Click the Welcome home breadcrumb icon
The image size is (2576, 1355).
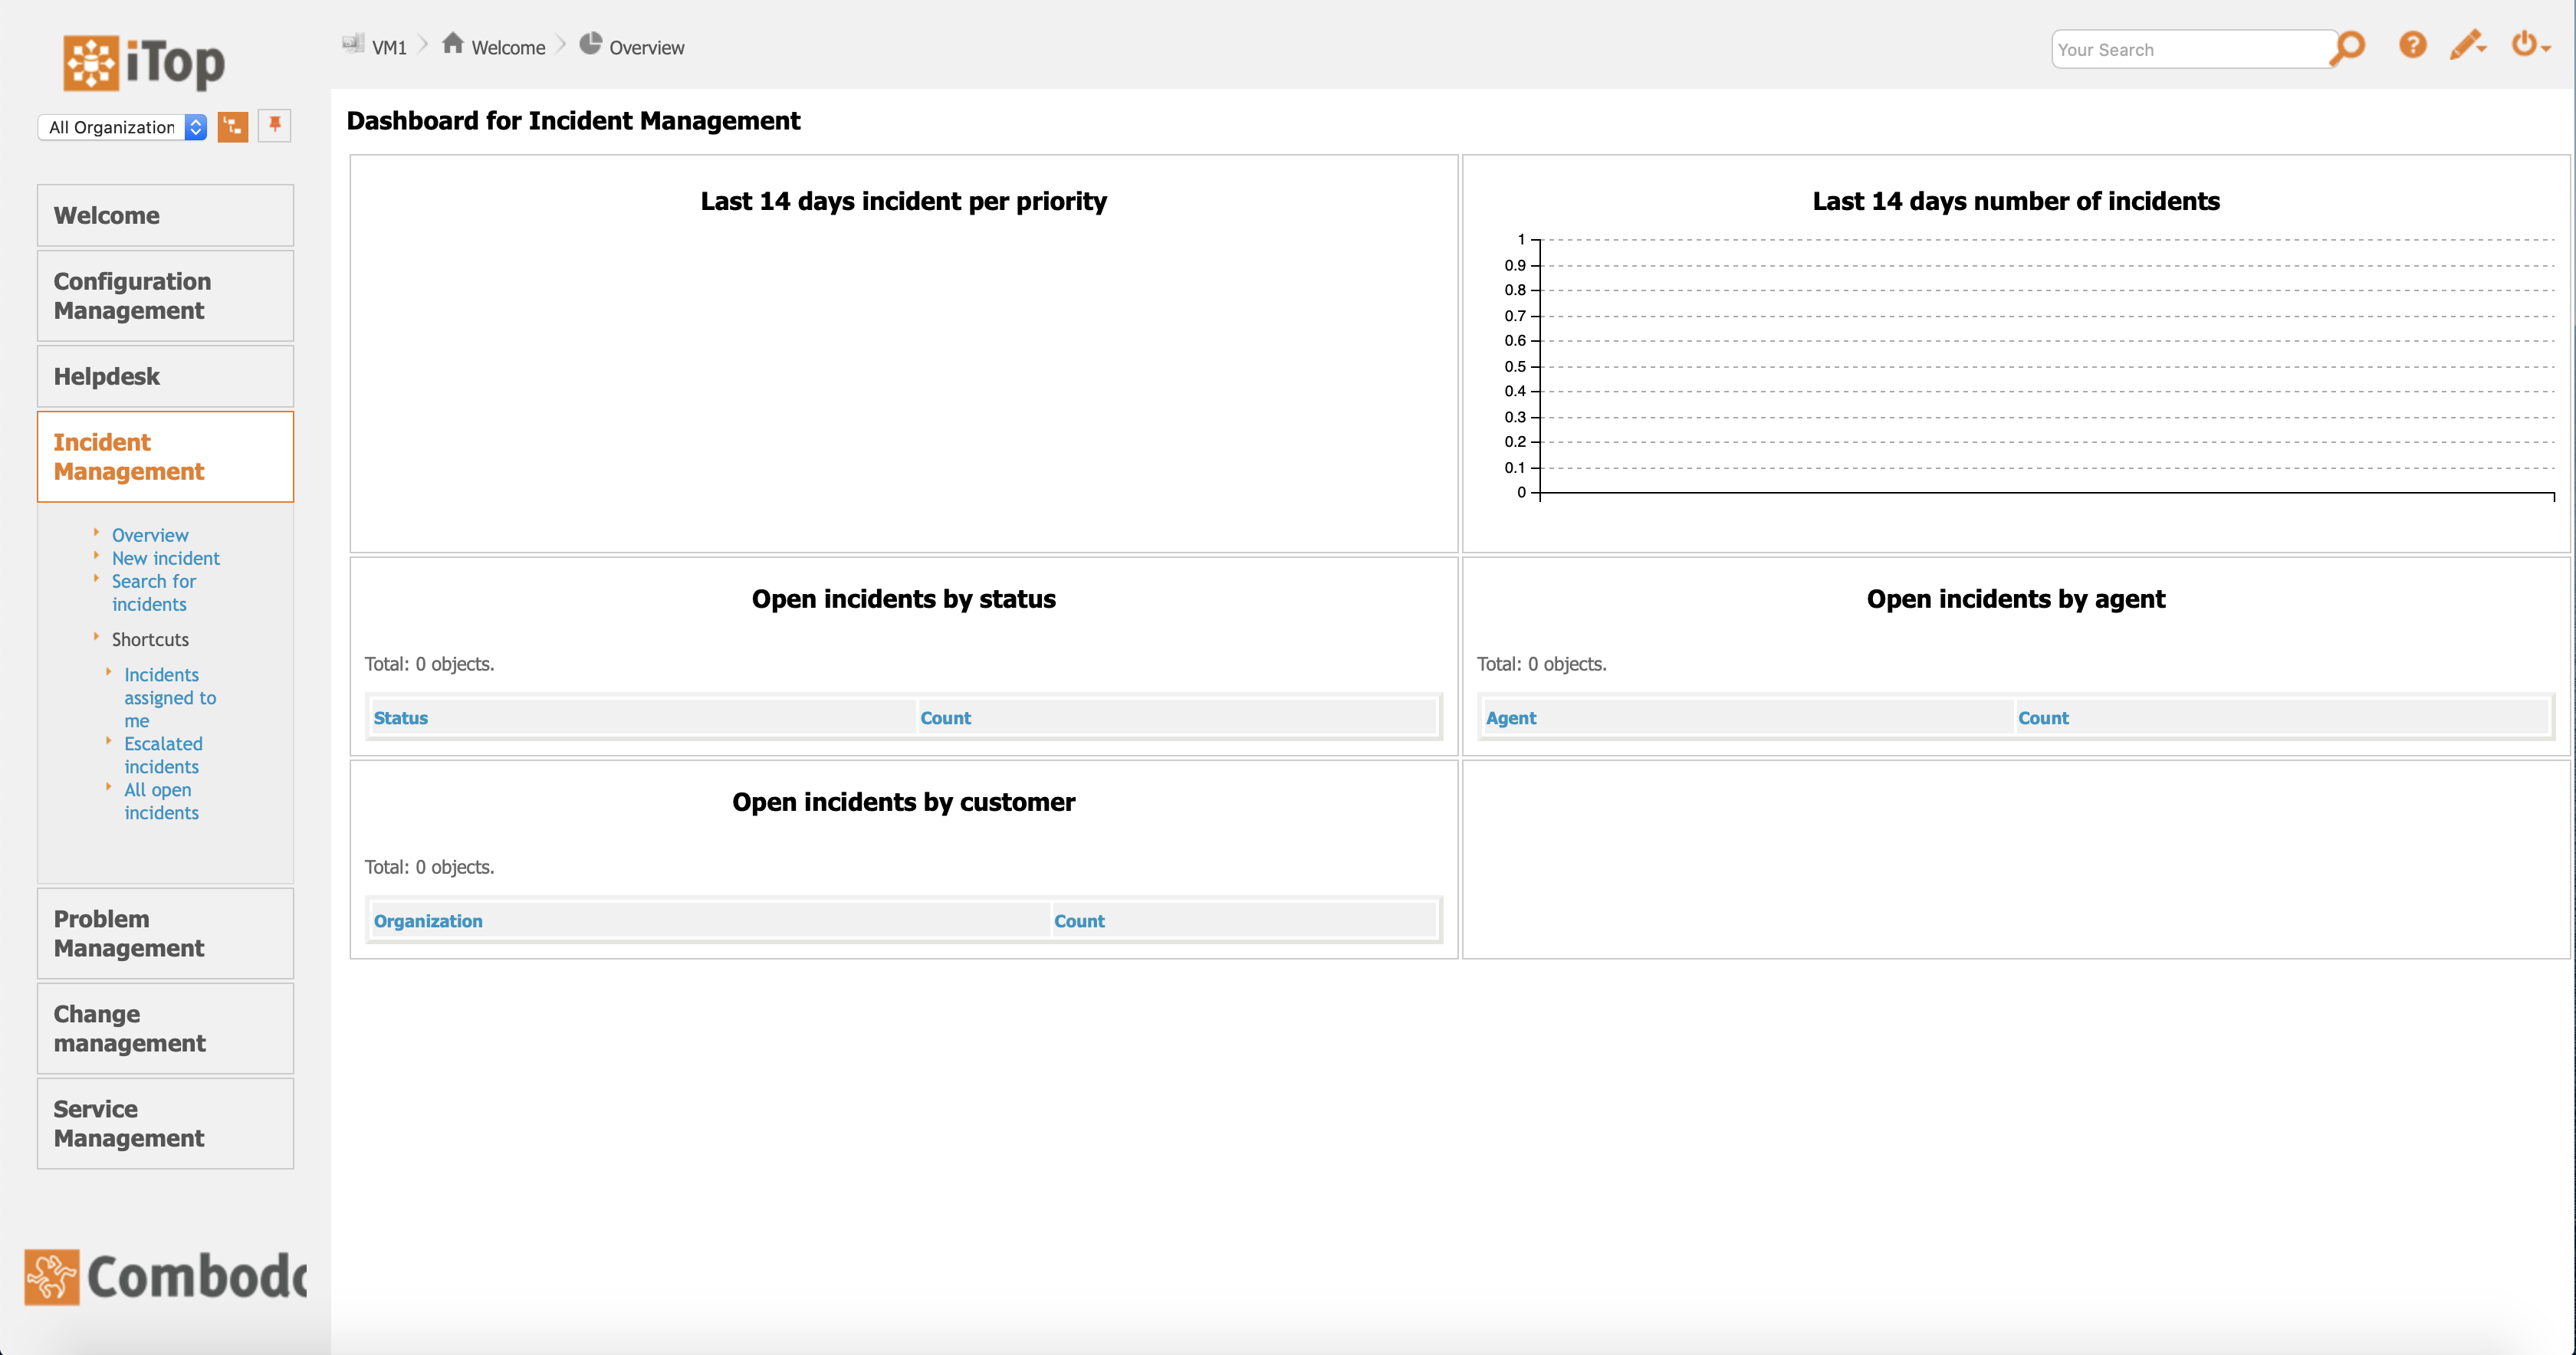[453, 44]
